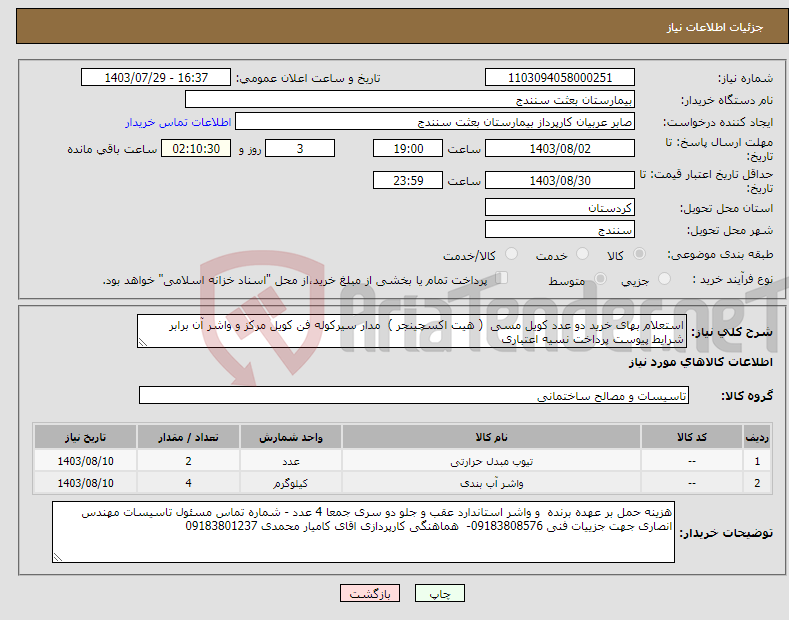
Task: Click the چاپ print button
Action: 440,594
